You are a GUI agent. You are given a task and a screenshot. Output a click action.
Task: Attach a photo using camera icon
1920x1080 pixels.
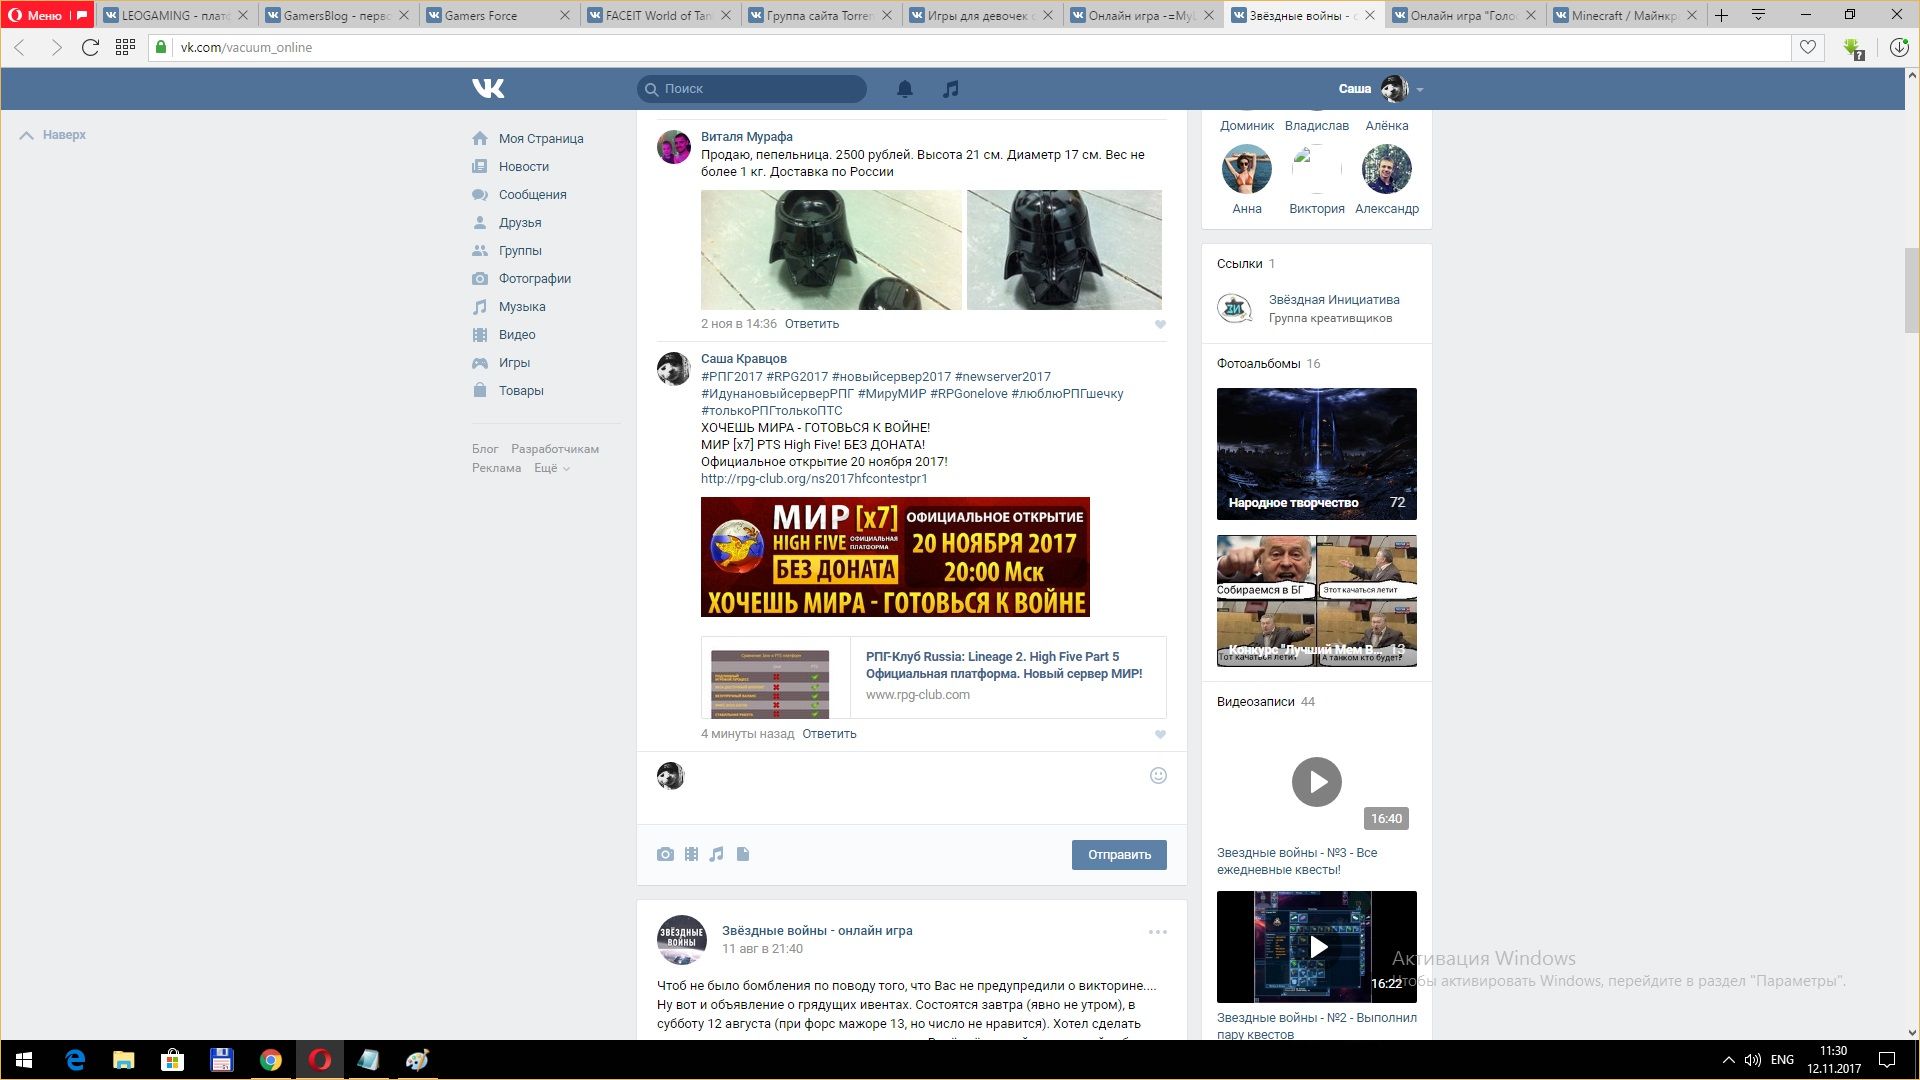[x=665, y=855]
